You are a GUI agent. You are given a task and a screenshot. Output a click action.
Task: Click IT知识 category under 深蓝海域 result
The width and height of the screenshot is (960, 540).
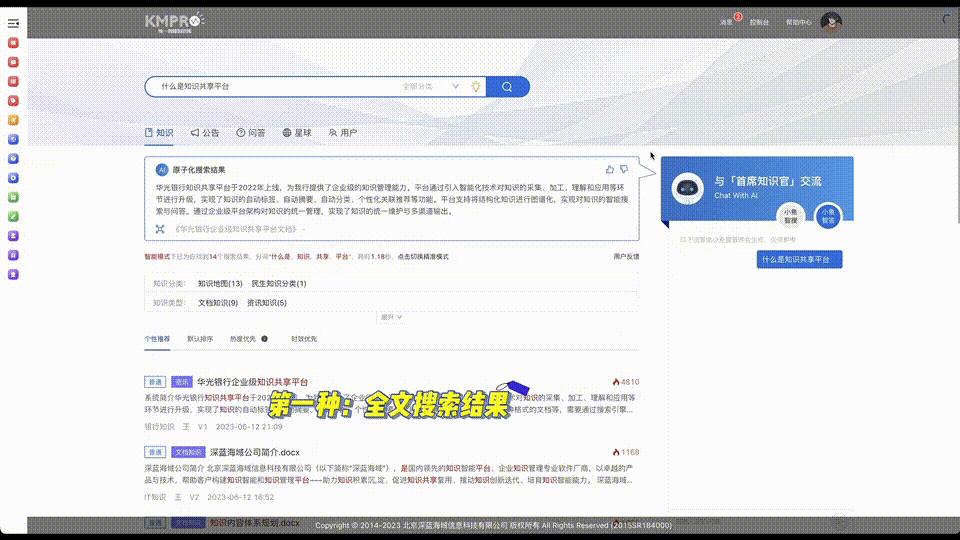click(155, 497)
